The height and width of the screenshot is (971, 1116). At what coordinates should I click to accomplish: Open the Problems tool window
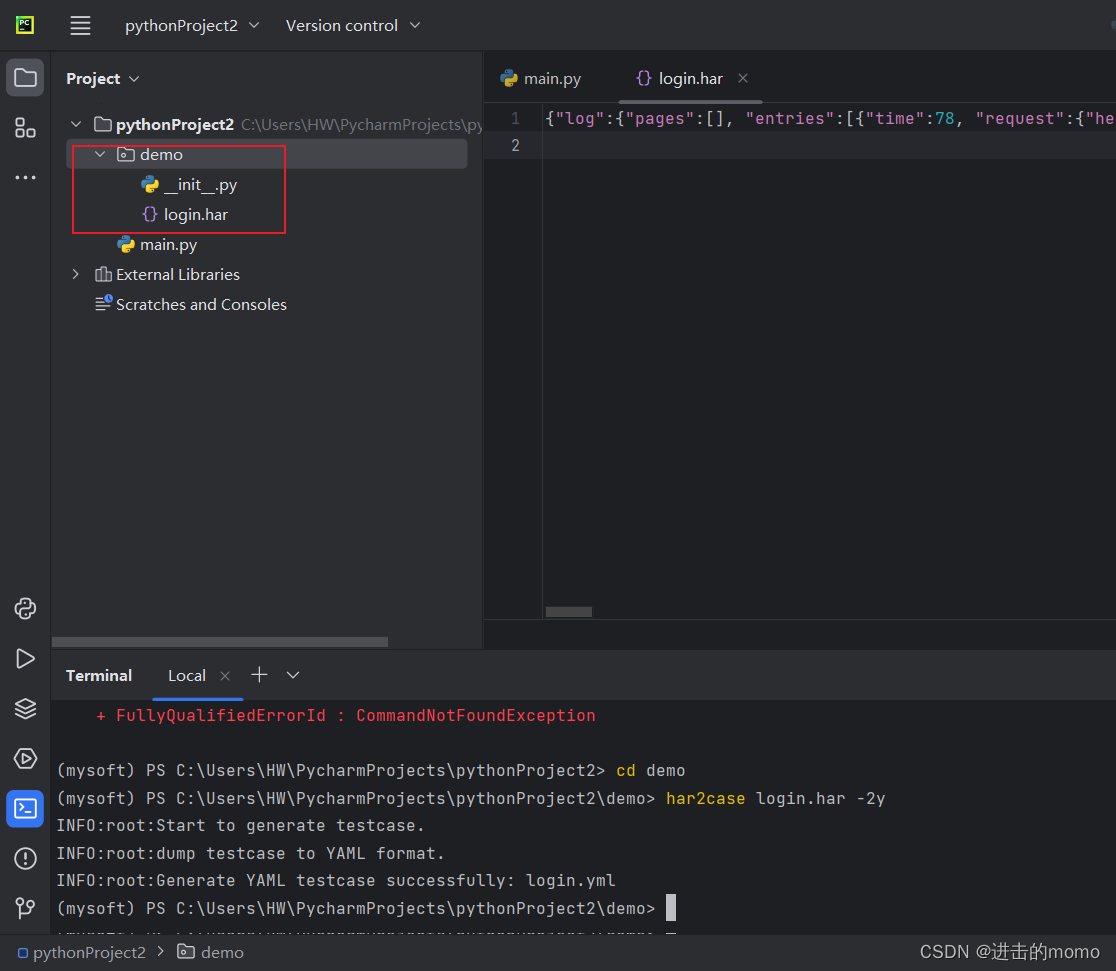tap(25, 858)
